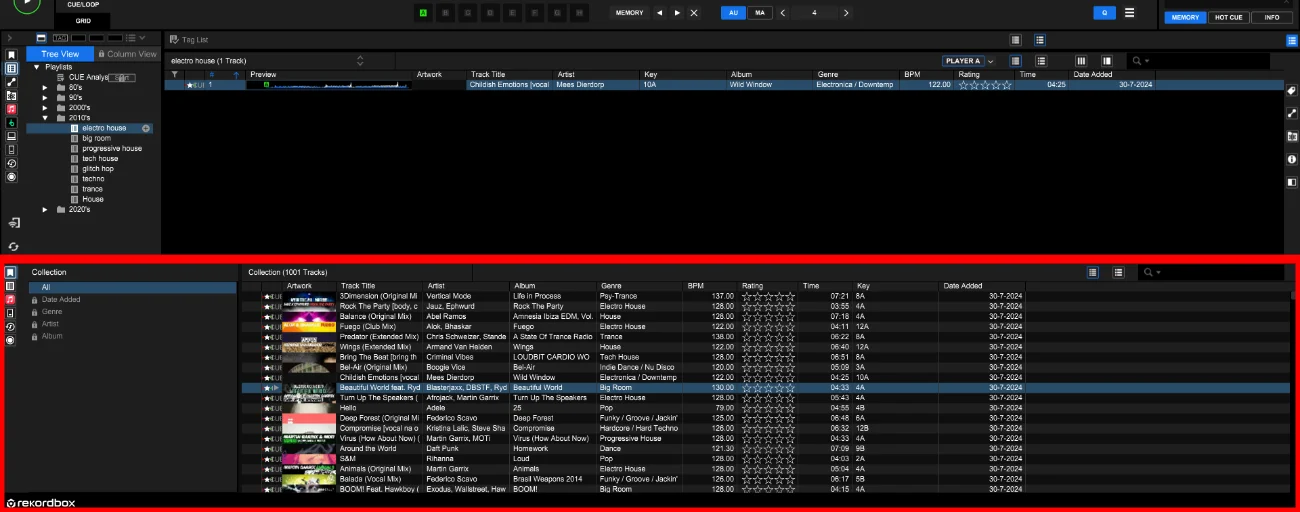This screenshot has height=512, width=1300.
Task: Select the GRID tab
Action: 83,20
